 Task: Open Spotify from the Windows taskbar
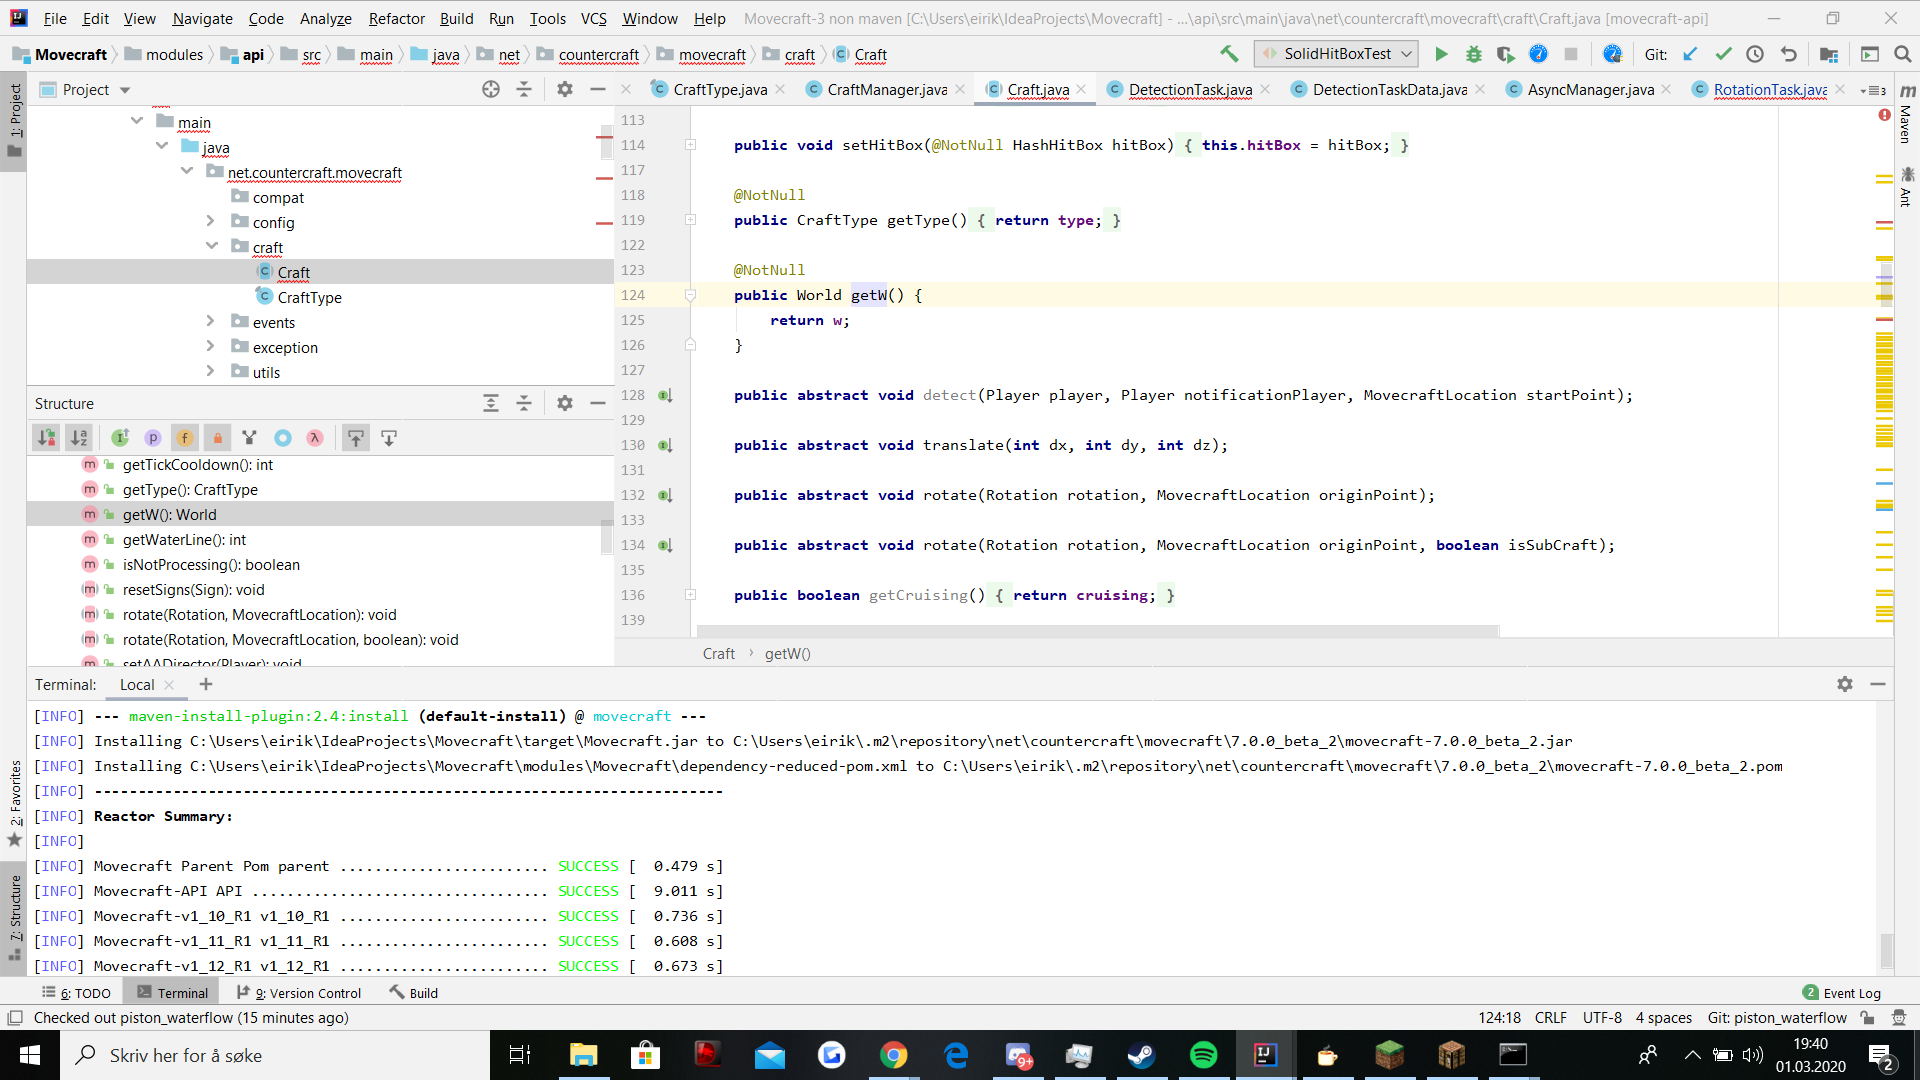click(x=1203, y=1055)
